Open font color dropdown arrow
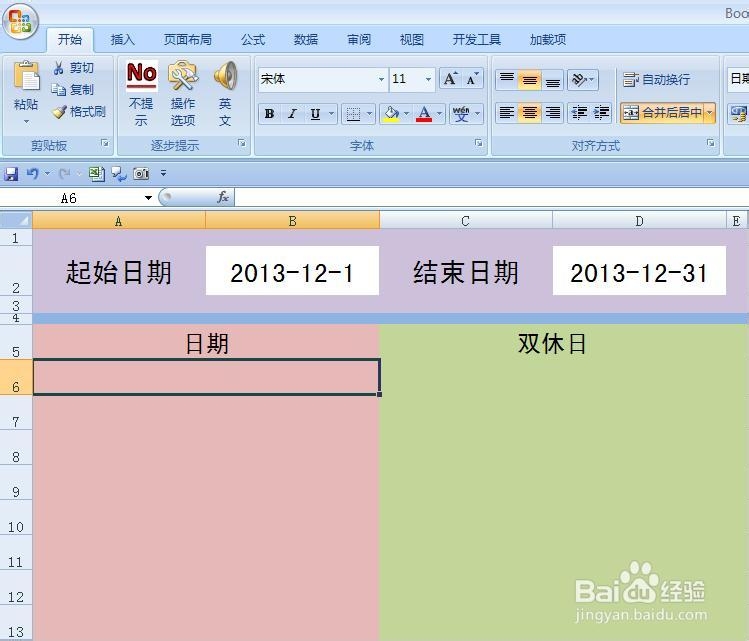 [439, 114]
